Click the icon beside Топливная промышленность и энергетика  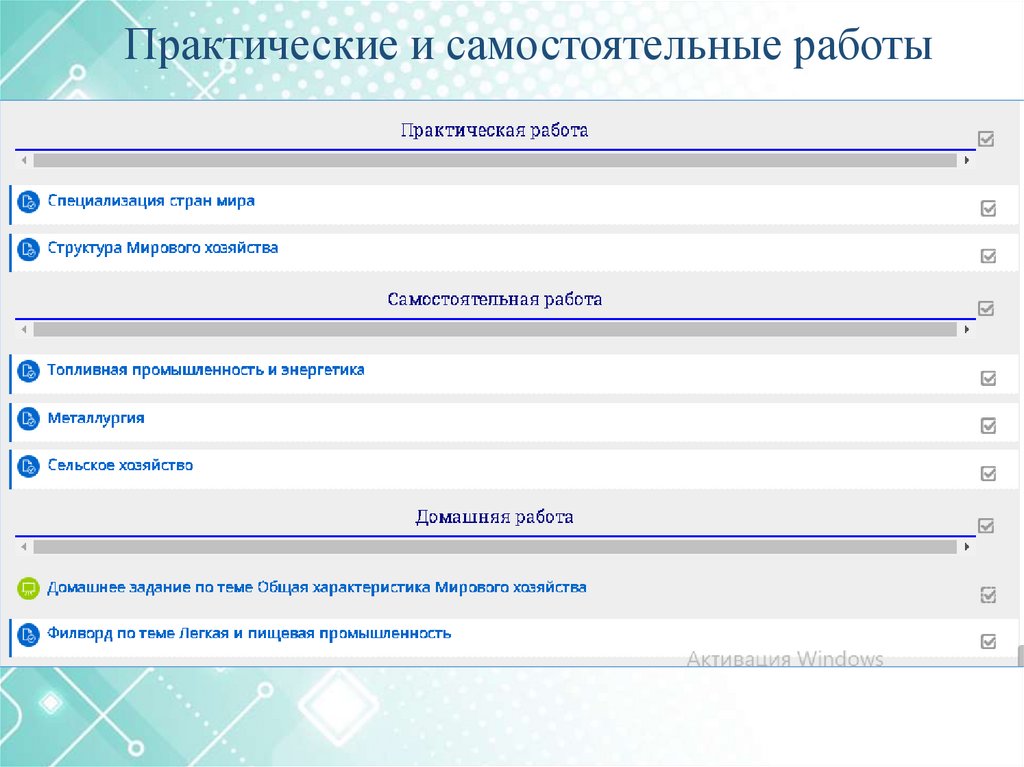(28, 371)
